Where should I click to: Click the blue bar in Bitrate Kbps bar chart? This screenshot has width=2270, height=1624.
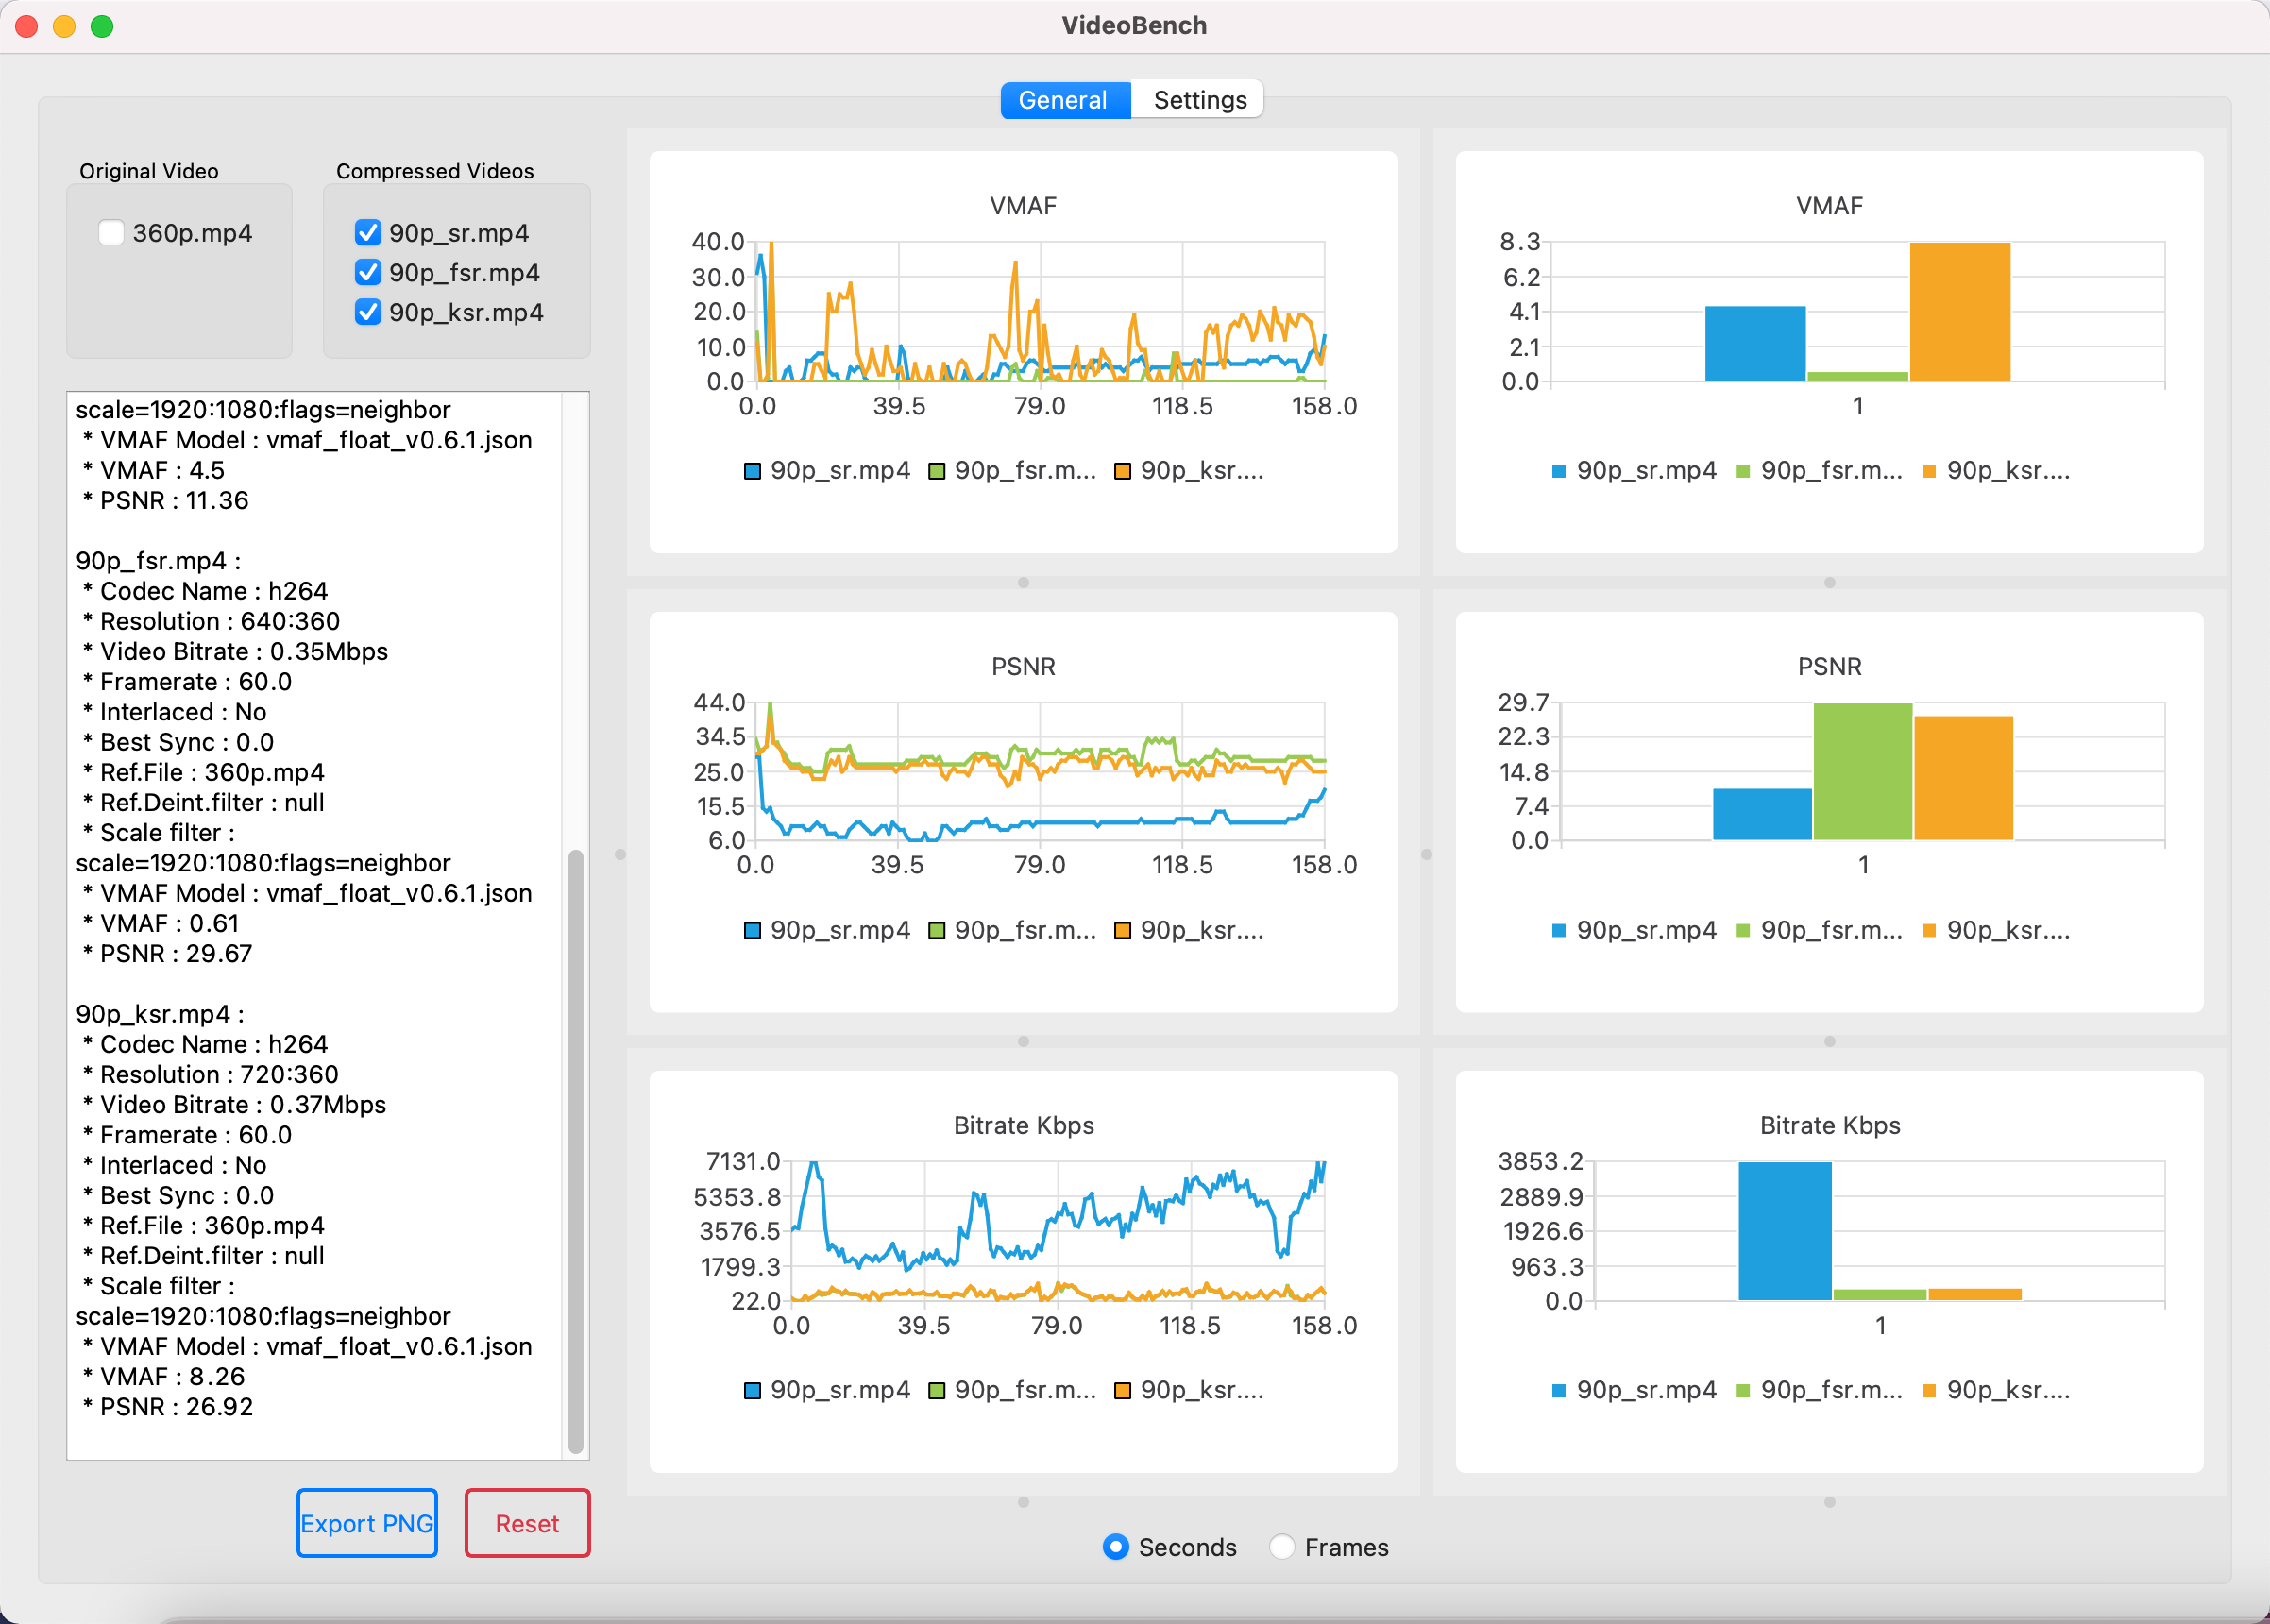(1784, 1230)
